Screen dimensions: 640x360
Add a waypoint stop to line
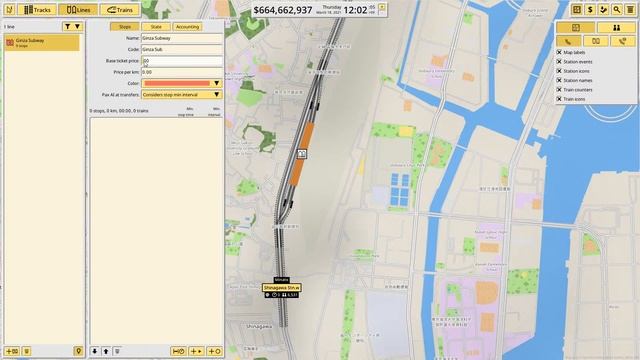196,351
